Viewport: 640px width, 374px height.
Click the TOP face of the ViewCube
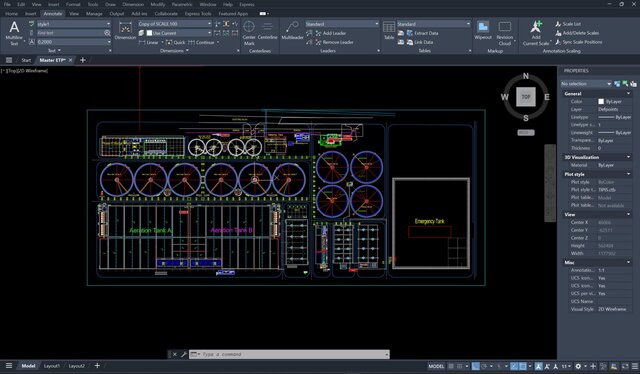526,97
